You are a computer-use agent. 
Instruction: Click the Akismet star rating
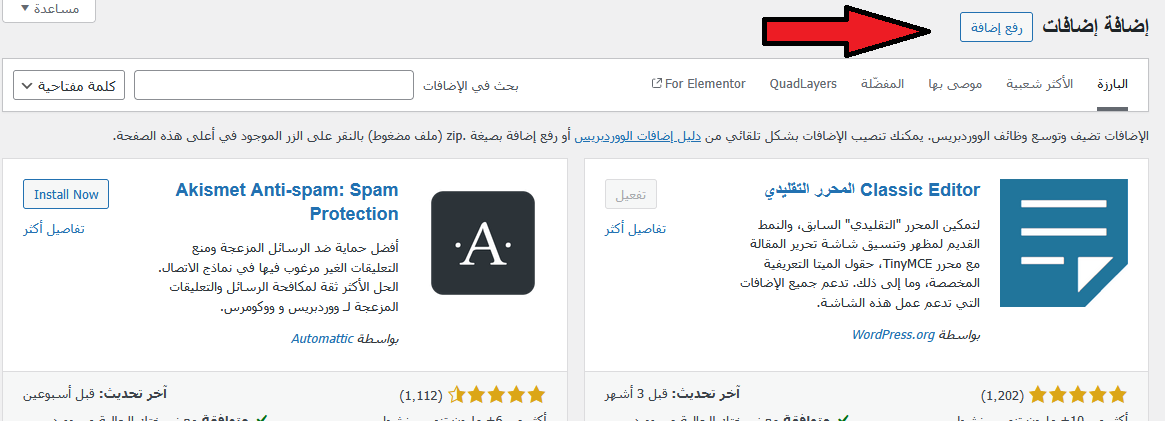click(496, 394)
